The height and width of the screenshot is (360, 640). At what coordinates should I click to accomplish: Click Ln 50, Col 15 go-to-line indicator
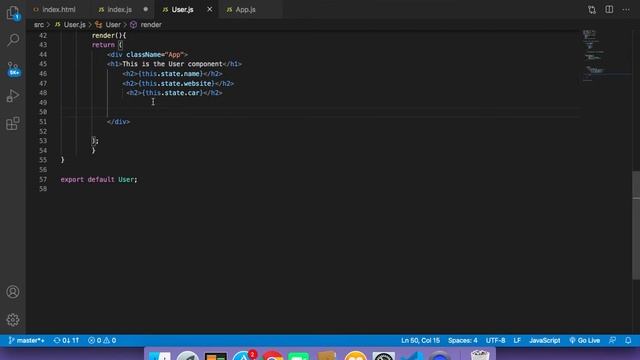pyautogui.click(x=420, y=340)
